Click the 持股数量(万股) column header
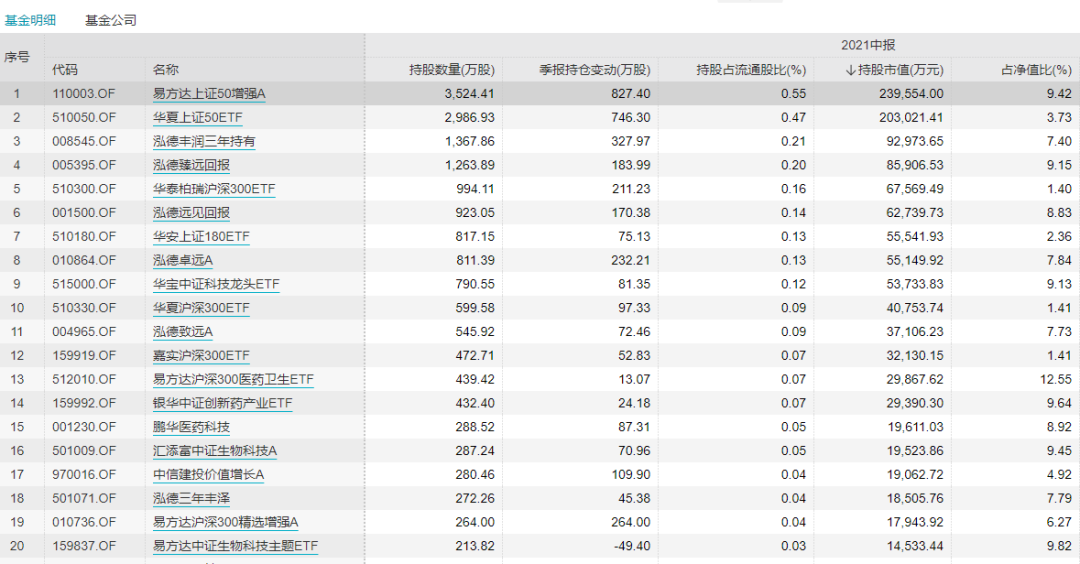 (452, 70)
